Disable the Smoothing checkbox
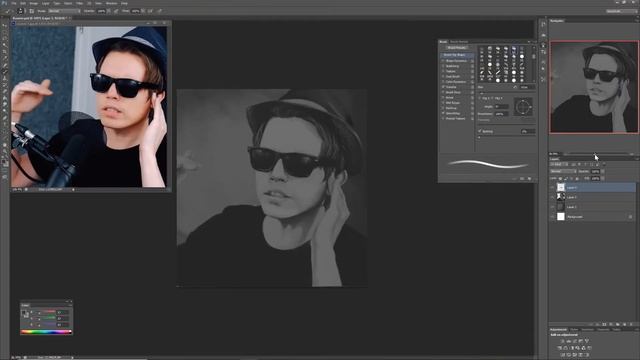The height and width of the screenshot is (360, 640). coord(443,113)
